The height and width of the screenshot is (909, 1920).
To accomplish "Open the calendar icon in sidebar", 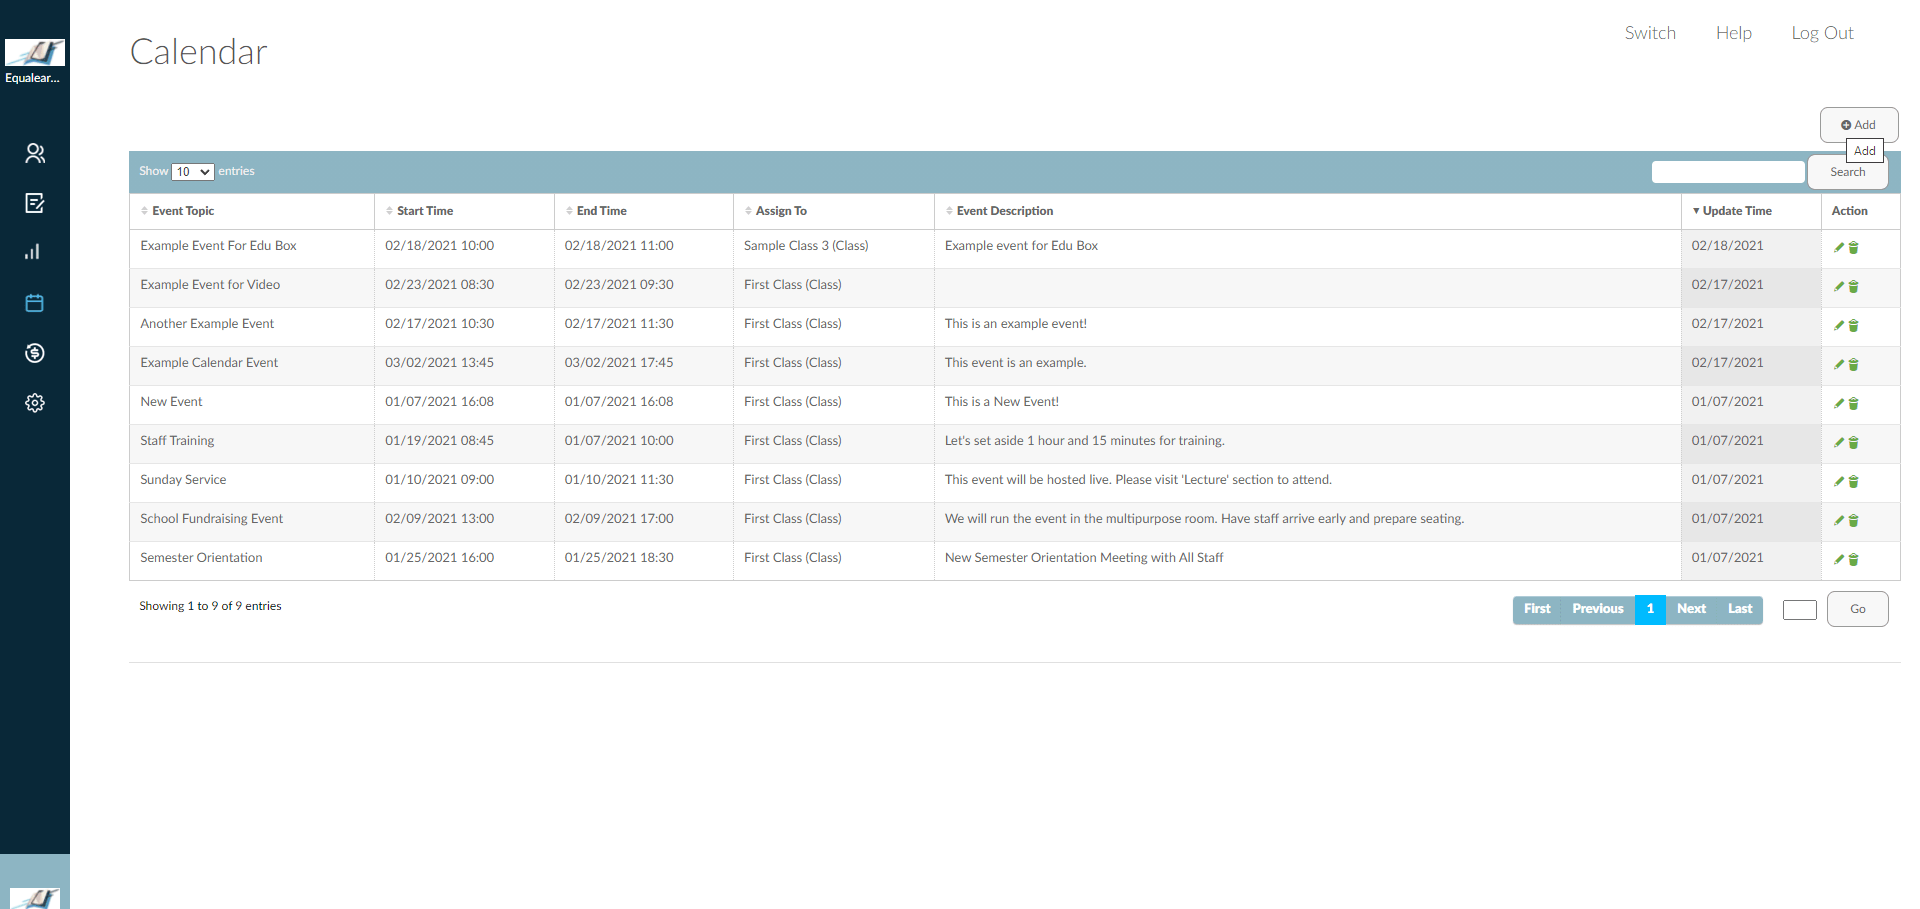I will tap(35, 303).
